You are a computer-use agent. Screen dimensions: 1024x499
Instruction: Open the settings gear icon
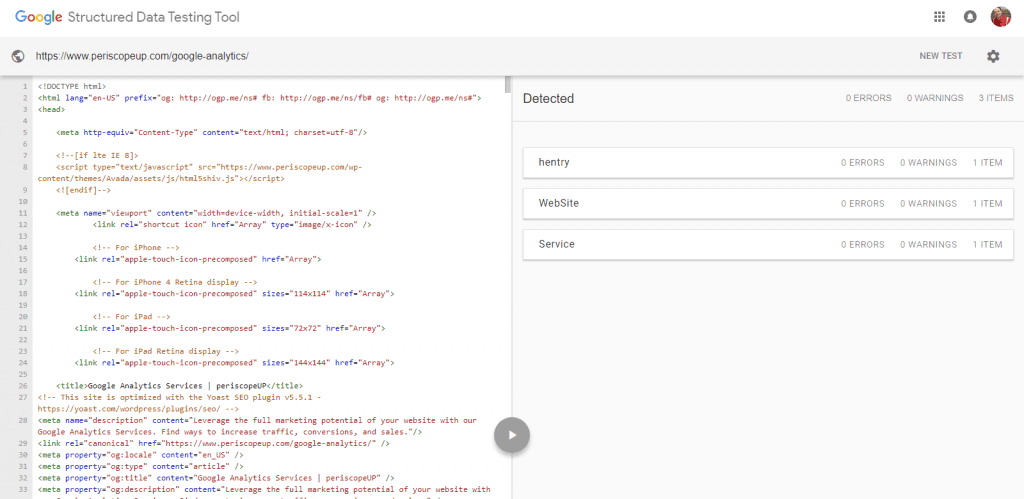pyautogui.click(x=993, y=56)
